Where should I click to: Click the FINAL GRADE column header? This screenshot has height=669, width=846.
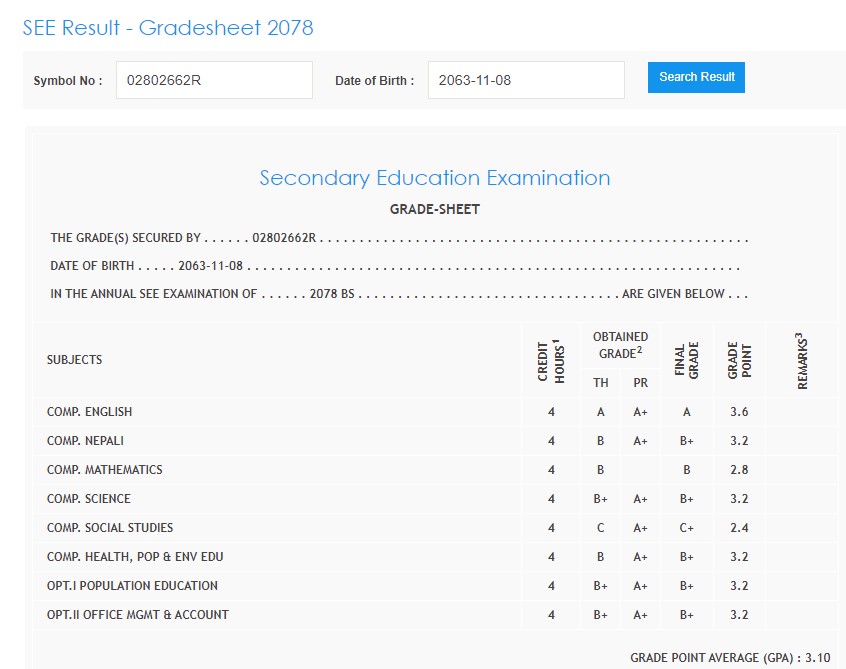coord(687,360)
